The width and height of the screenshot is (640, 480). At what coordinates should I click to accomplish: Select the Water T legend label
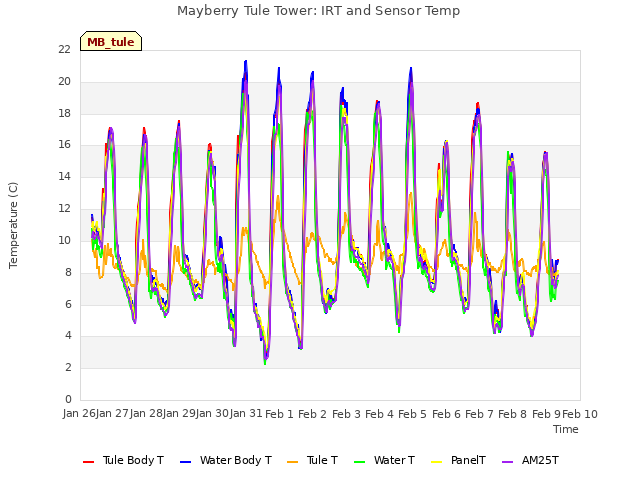pos(394,460)
